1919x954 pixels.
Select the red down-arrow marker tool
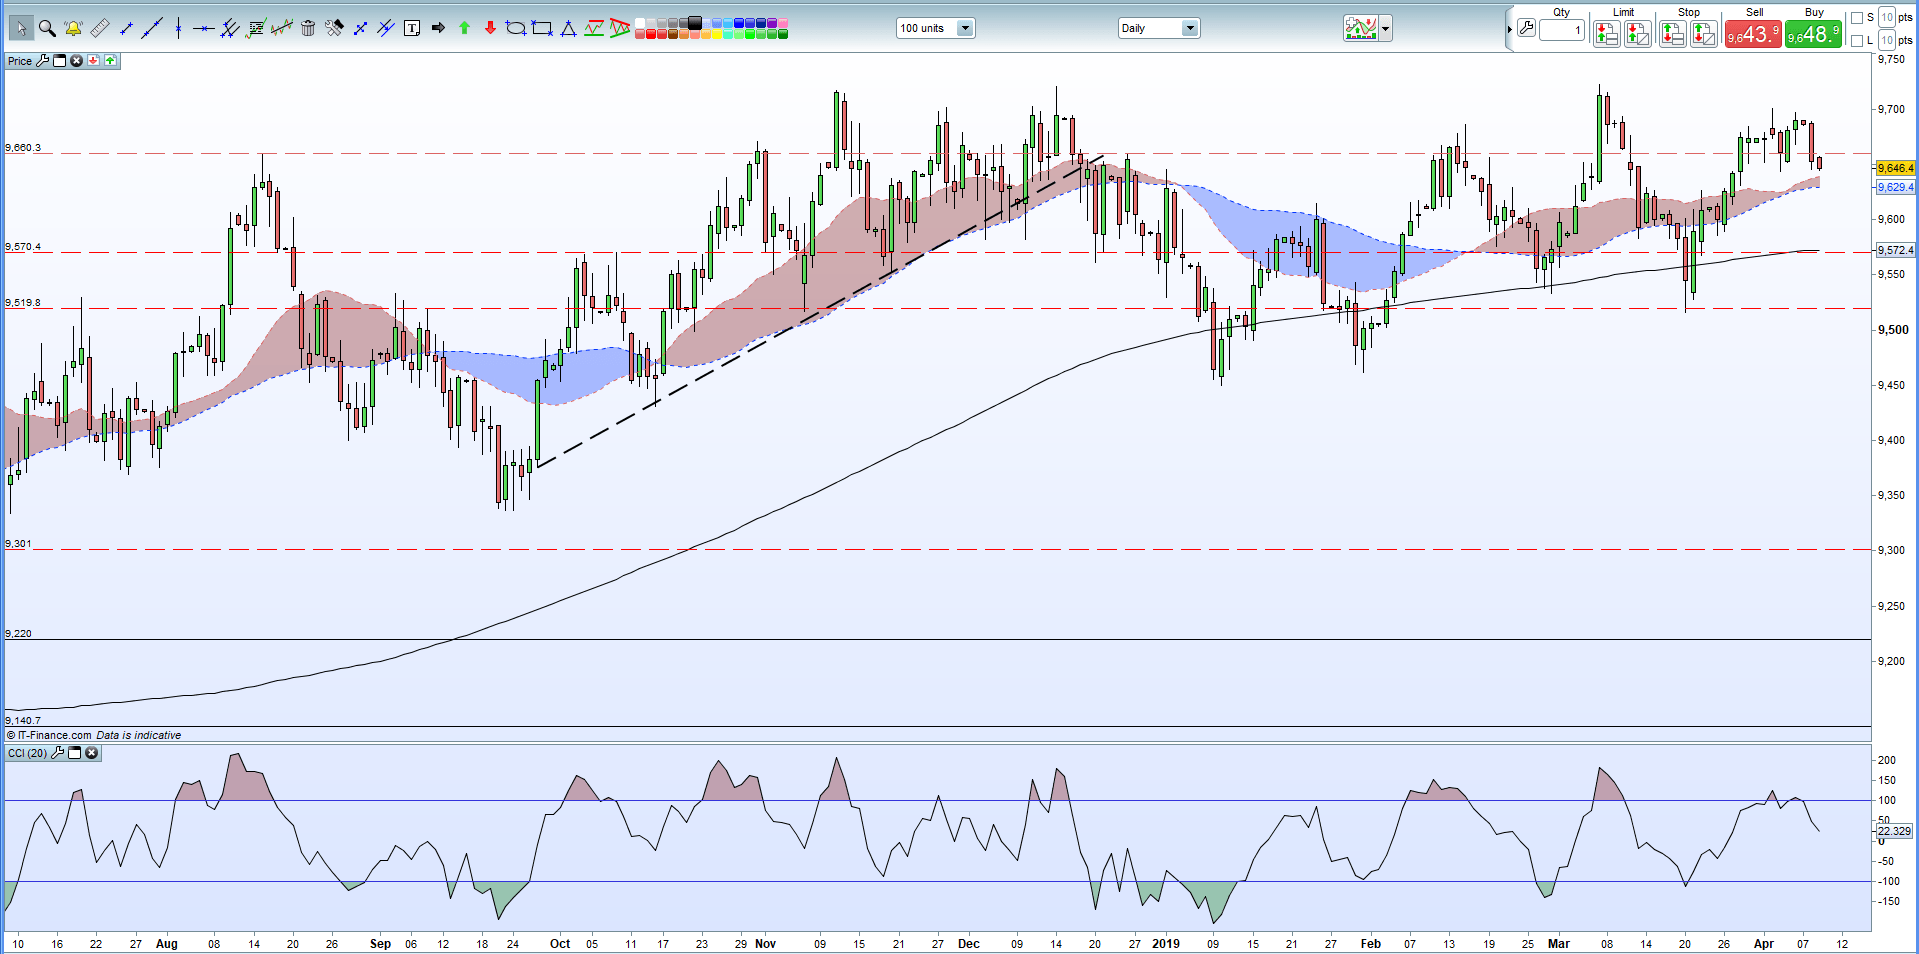490,28
